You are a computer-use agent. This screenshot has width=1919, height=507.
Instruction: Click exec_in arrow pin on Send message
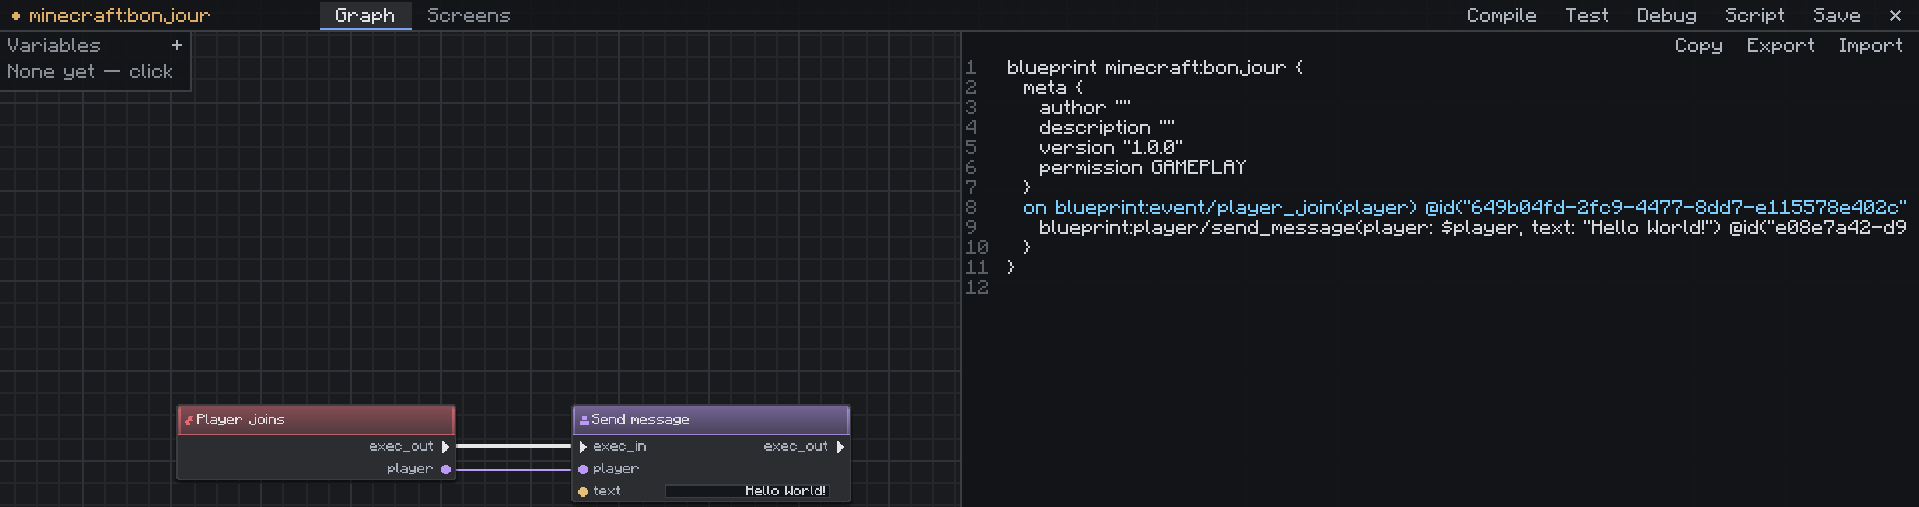click(583, 447)
